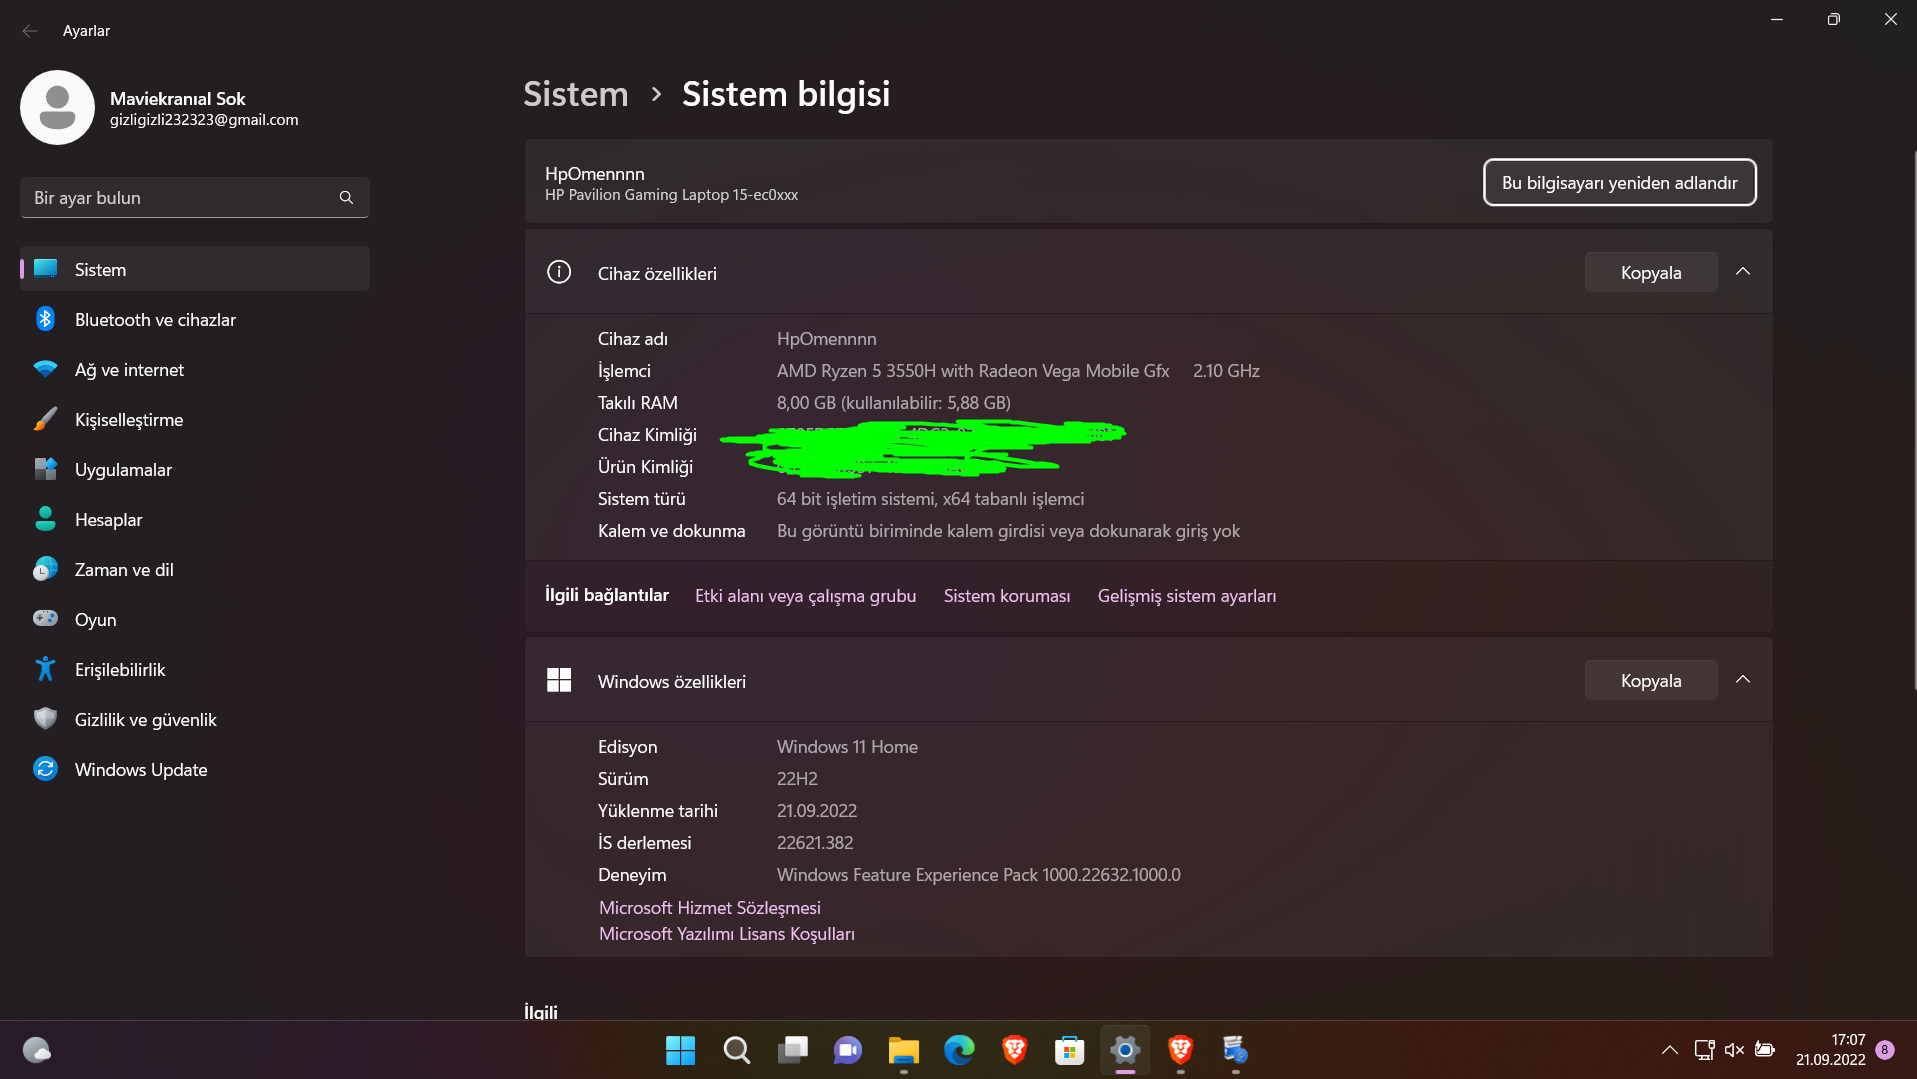Viewport: 1917px width, 1079px height.
Task: Open Gizlilik ve güvenlik settings
Action: tap(195, 720)
